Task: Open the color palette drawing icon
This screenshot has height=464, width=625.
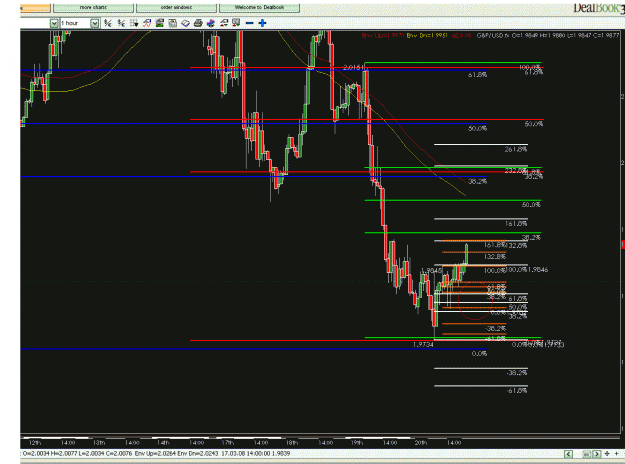Action: [x=211, y=23]
